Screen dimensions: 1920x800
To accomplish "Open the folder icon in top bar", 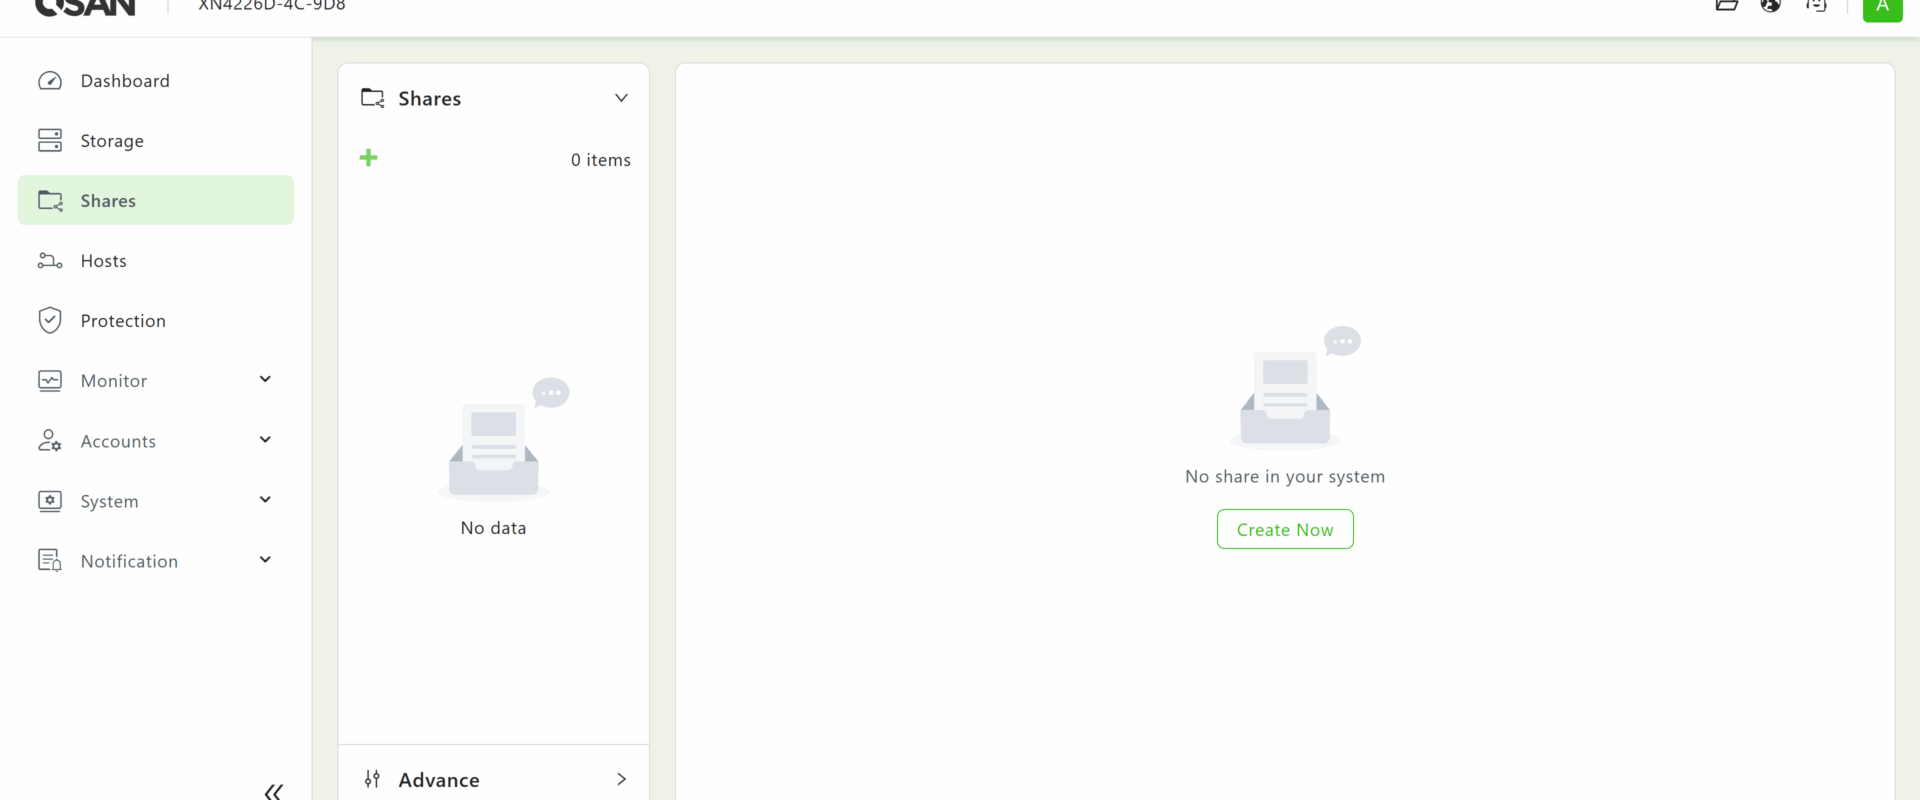I will click(x=1726, y=5).
